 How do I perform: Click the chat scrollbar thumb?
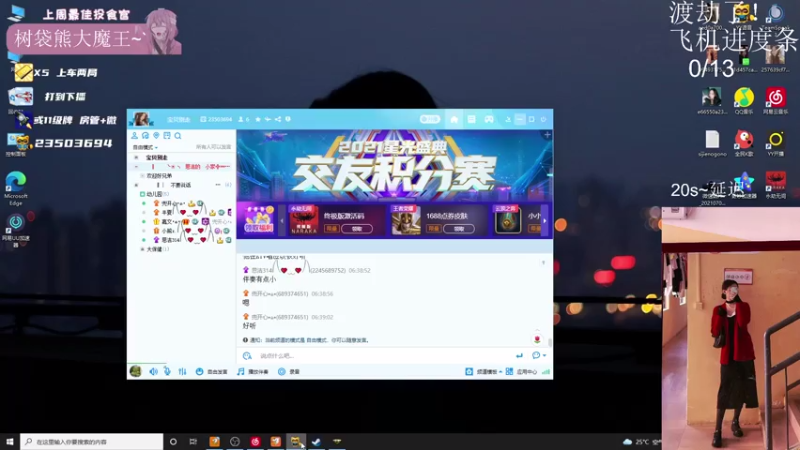click(549, 341)
